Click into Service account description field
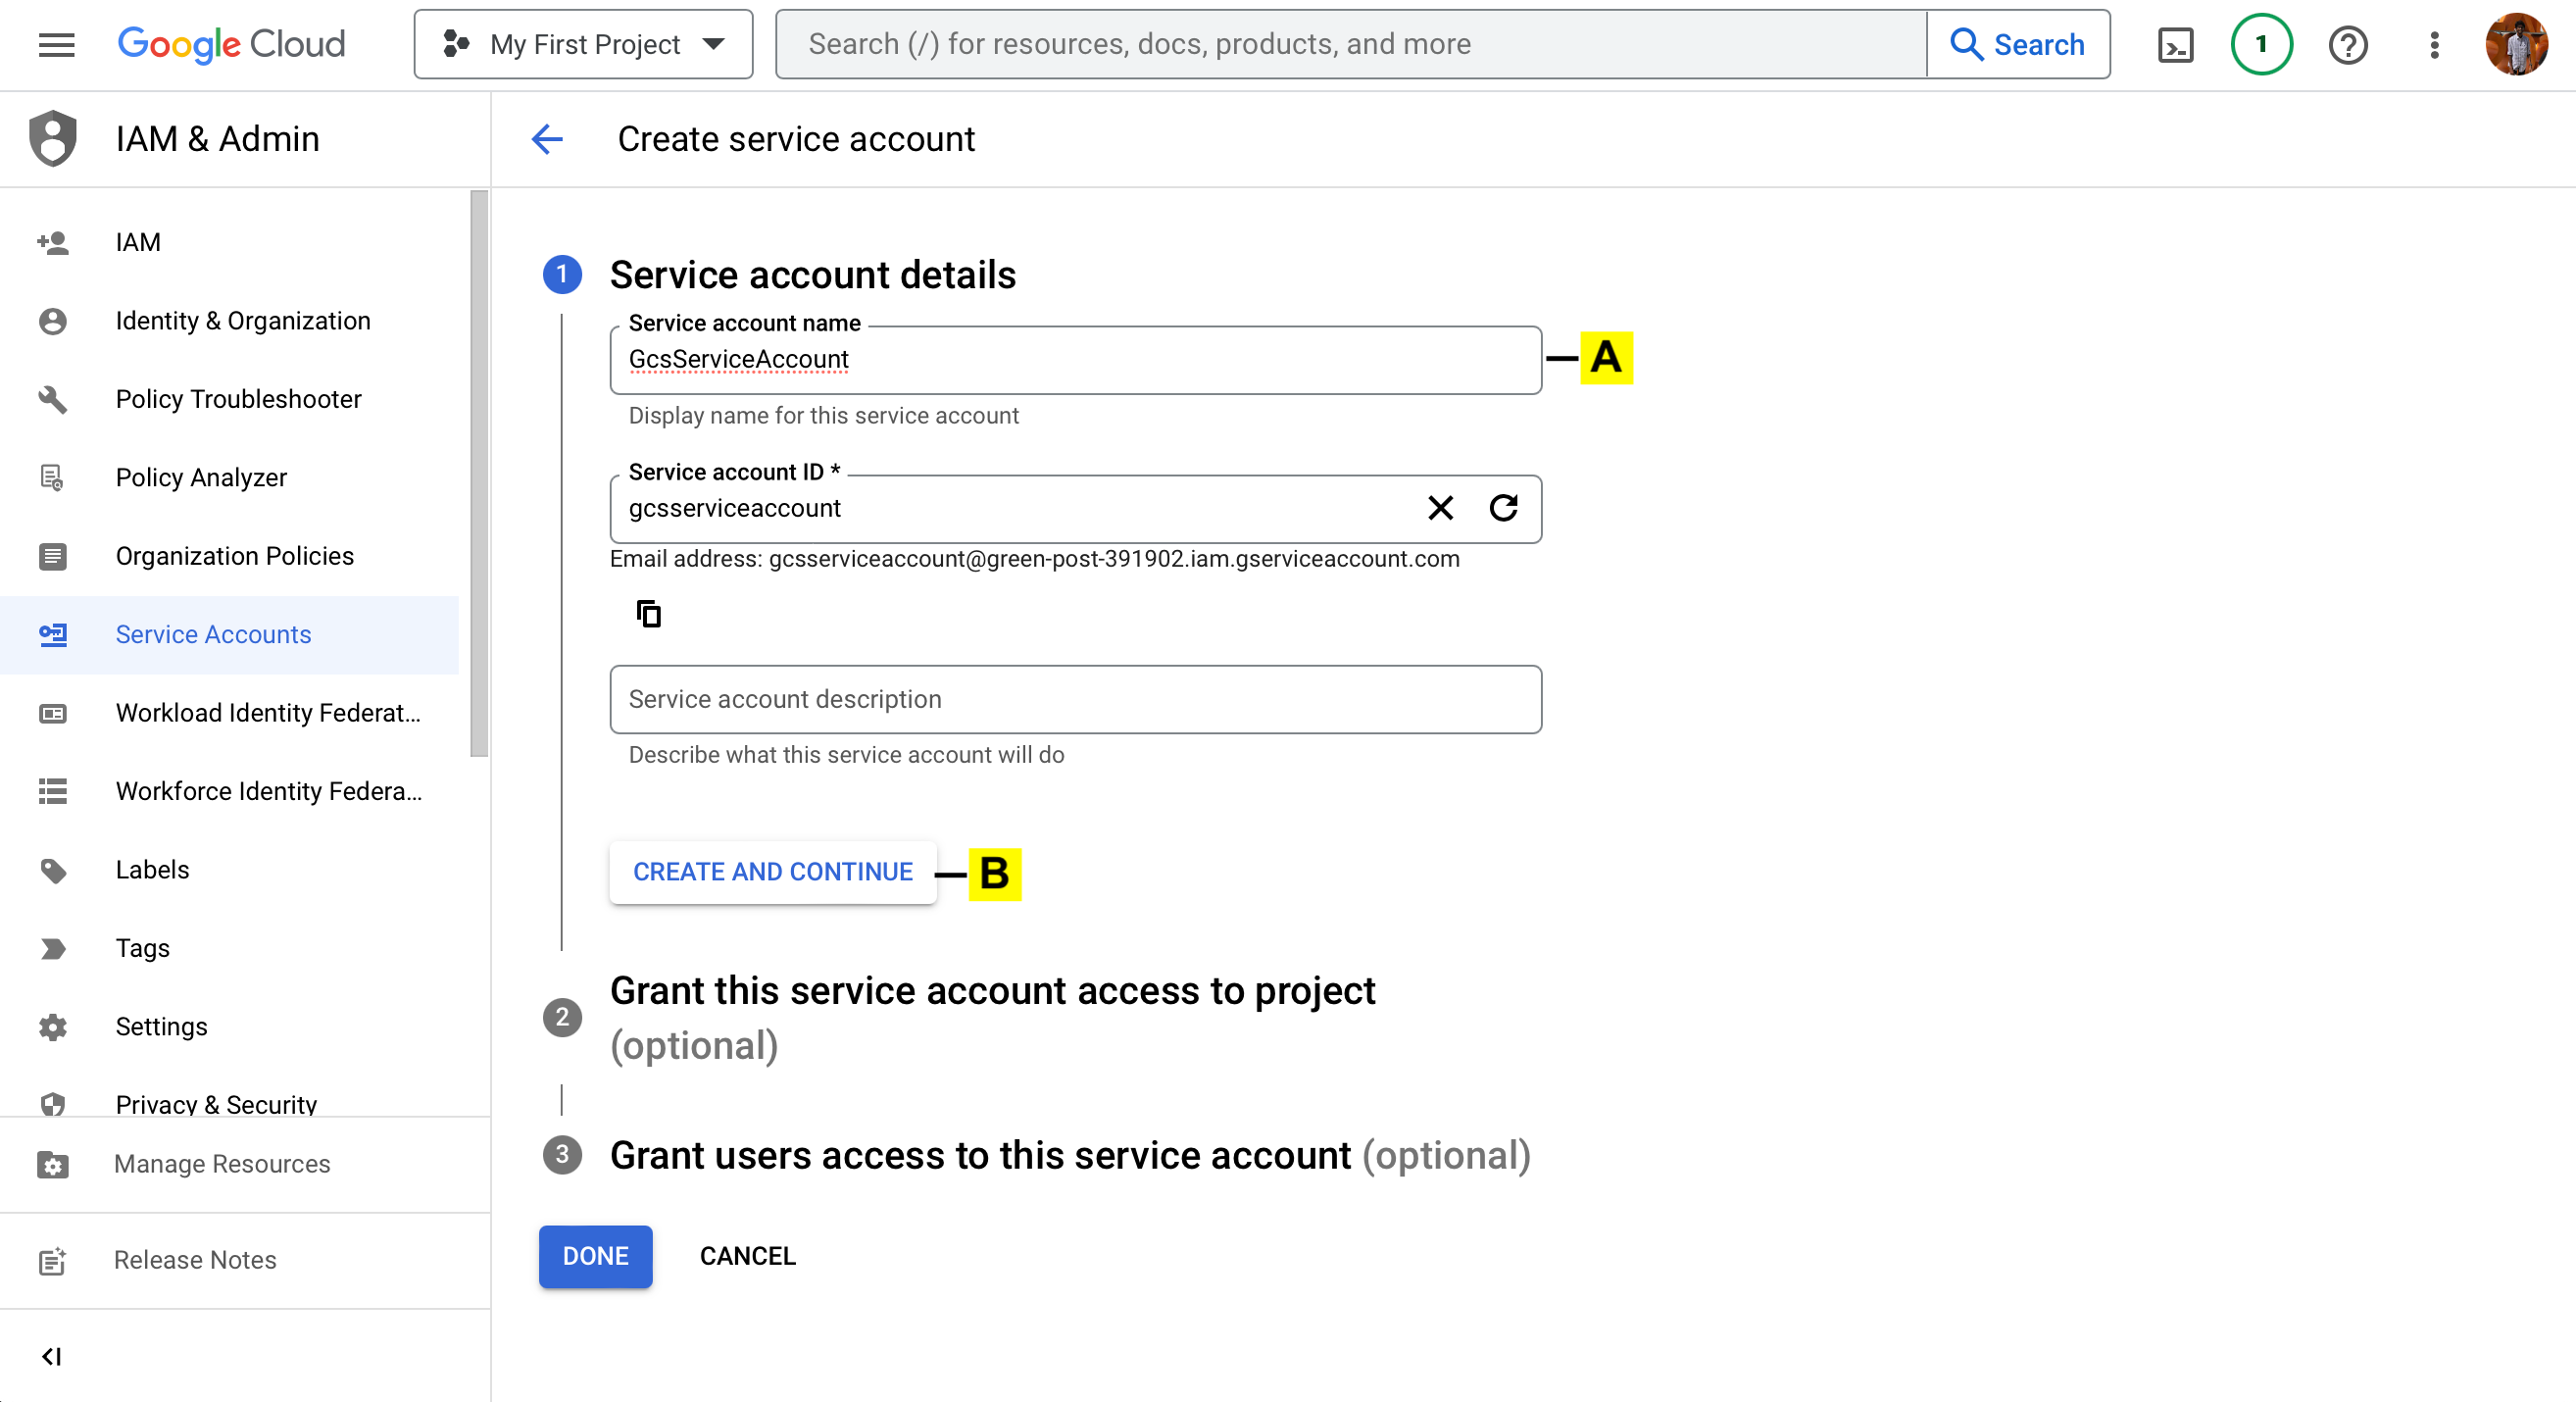 (x=1075, y=699)
